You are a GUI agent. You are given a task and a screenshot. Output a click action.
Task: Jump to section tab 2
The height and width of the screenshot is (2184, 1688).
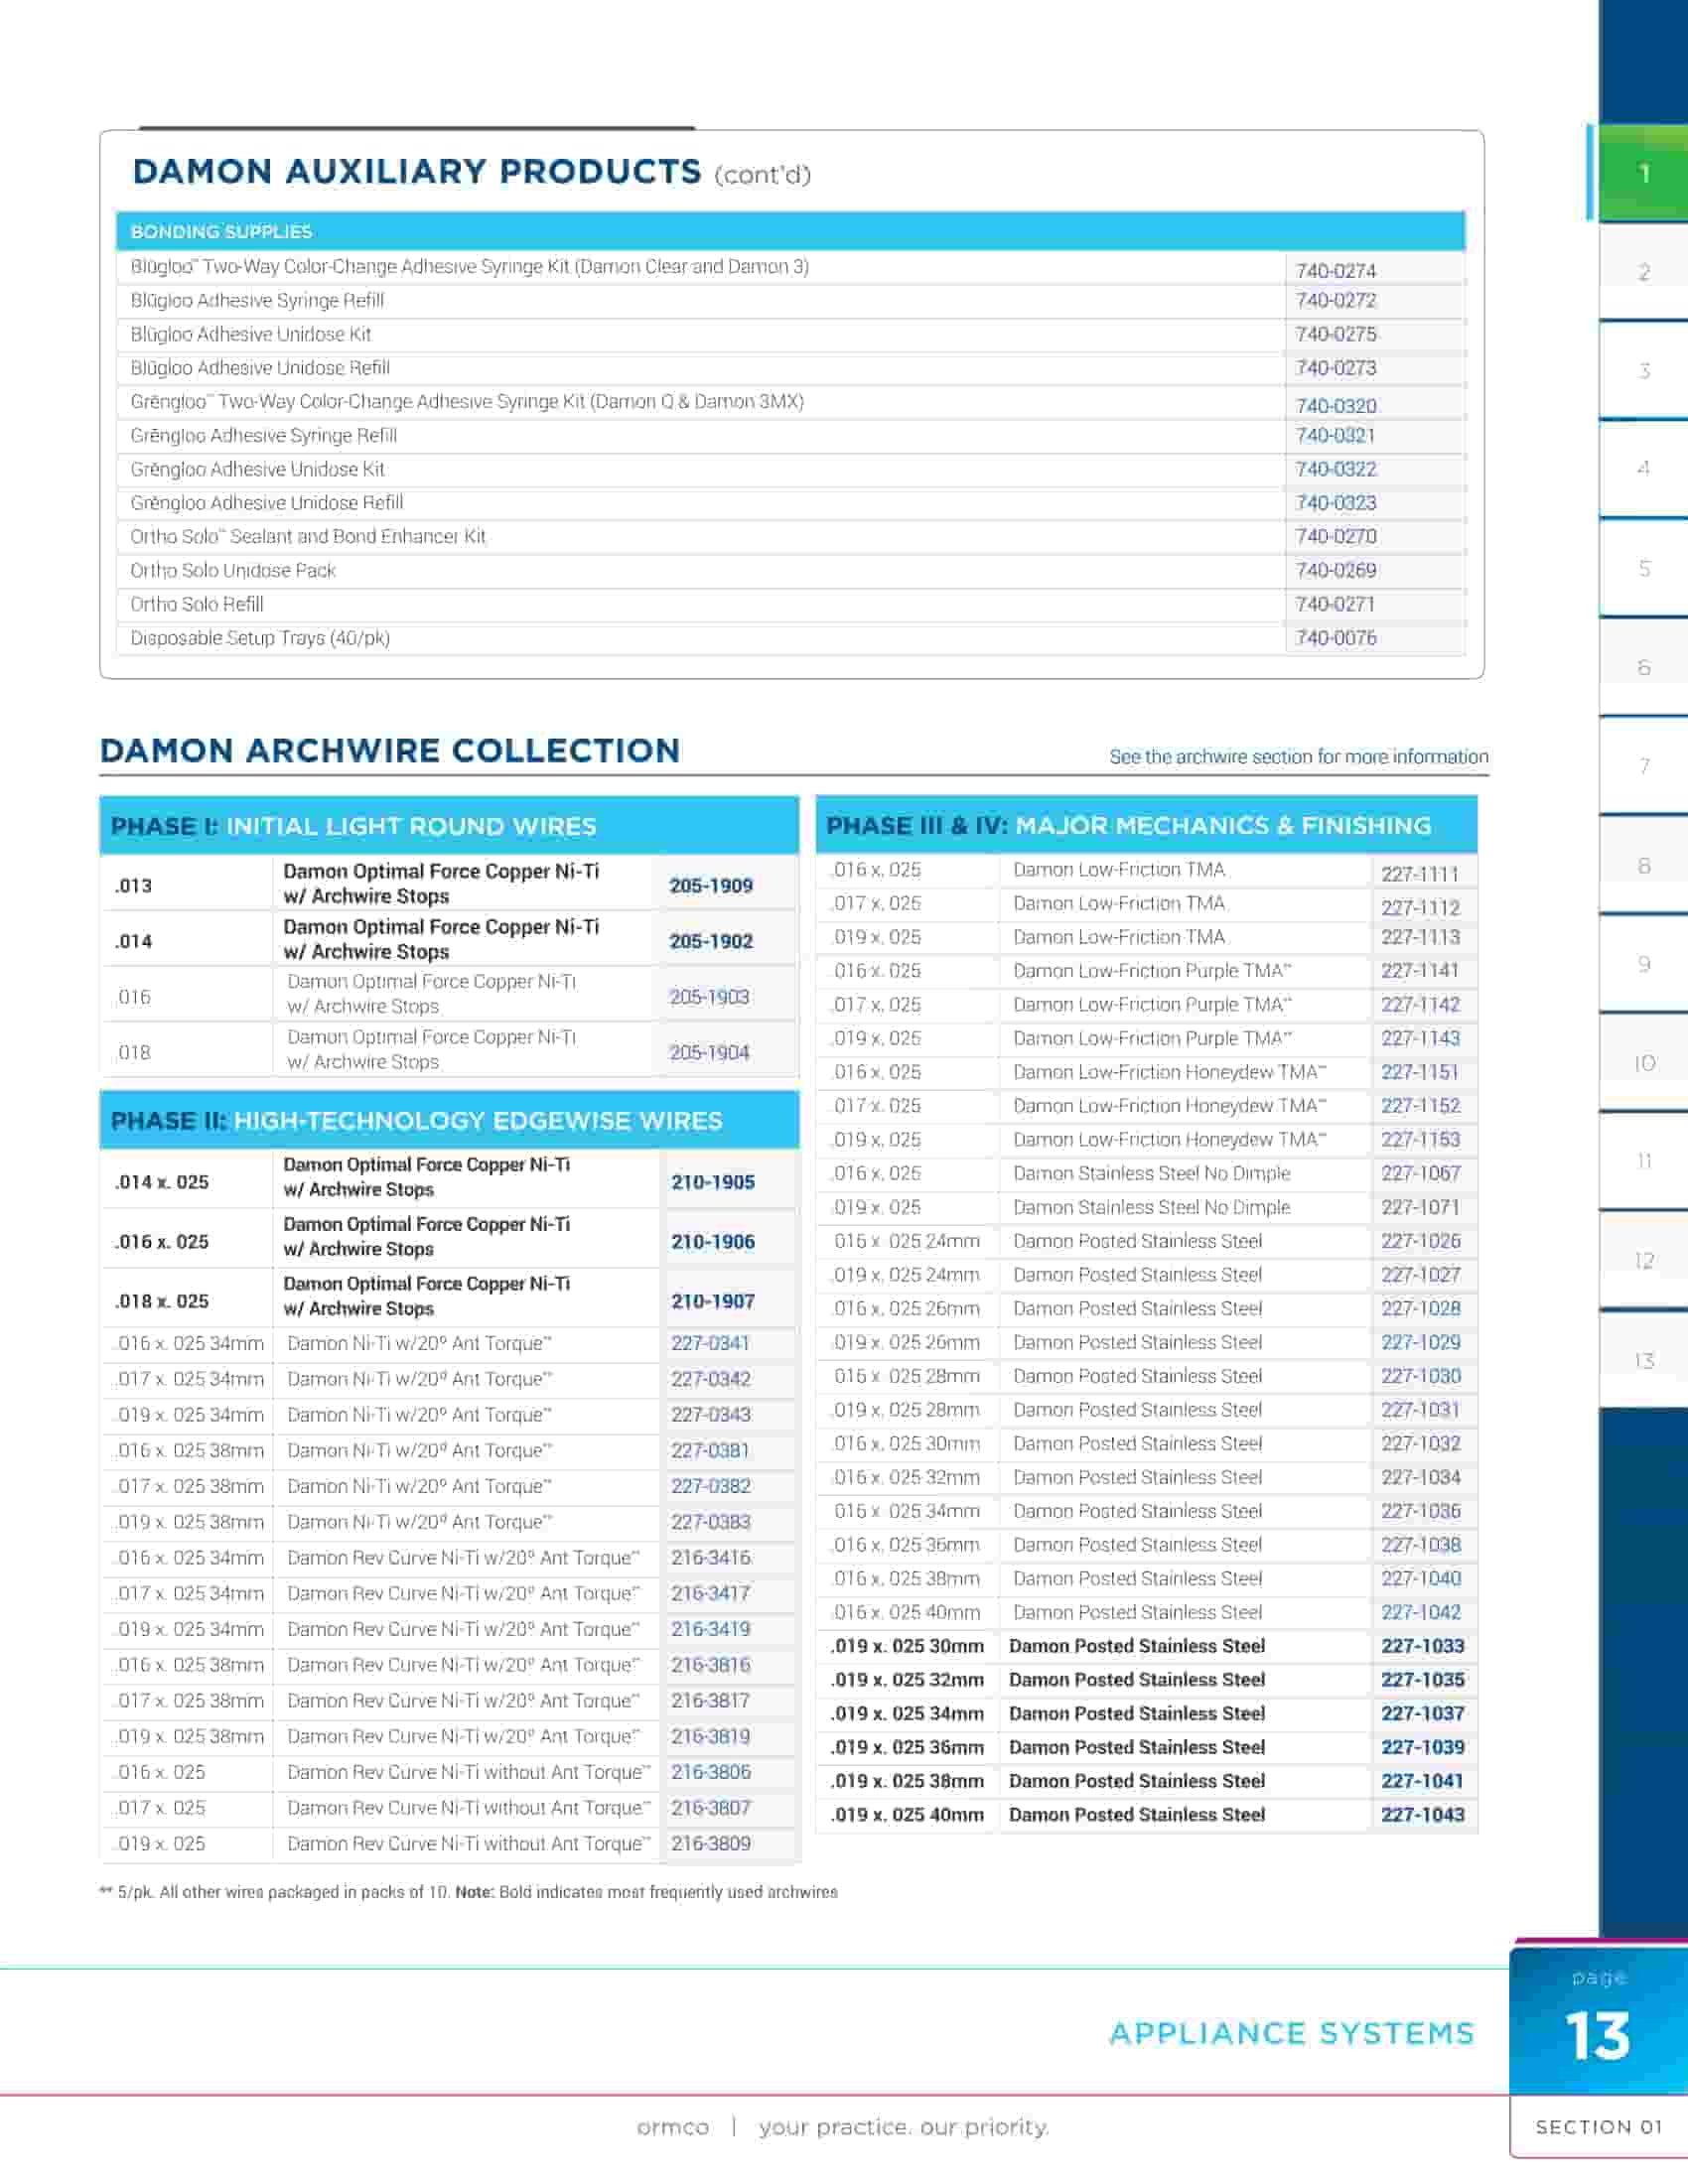click(x=1643, y=272)
